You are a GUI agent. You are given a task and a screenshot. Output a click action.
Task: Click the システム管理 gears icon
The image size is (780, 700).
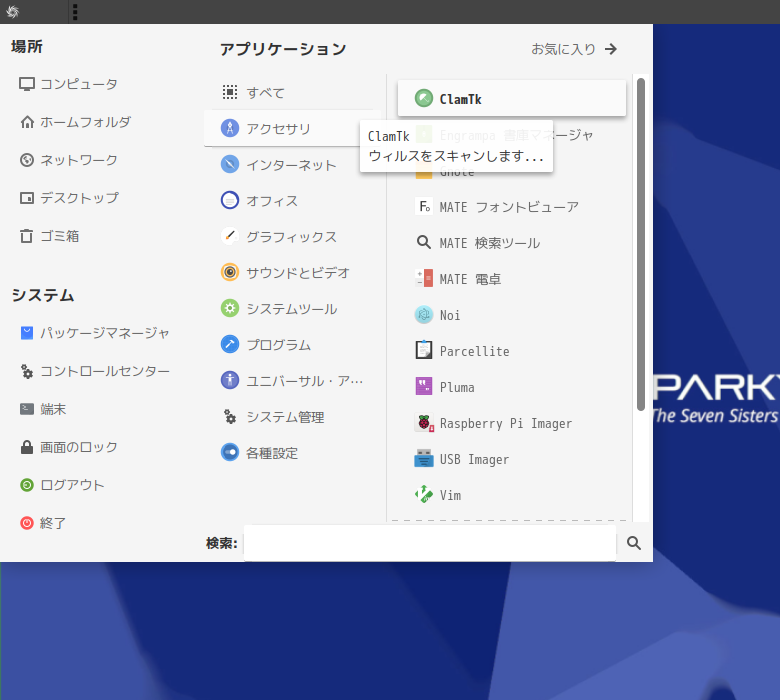[x=230, y=416]
